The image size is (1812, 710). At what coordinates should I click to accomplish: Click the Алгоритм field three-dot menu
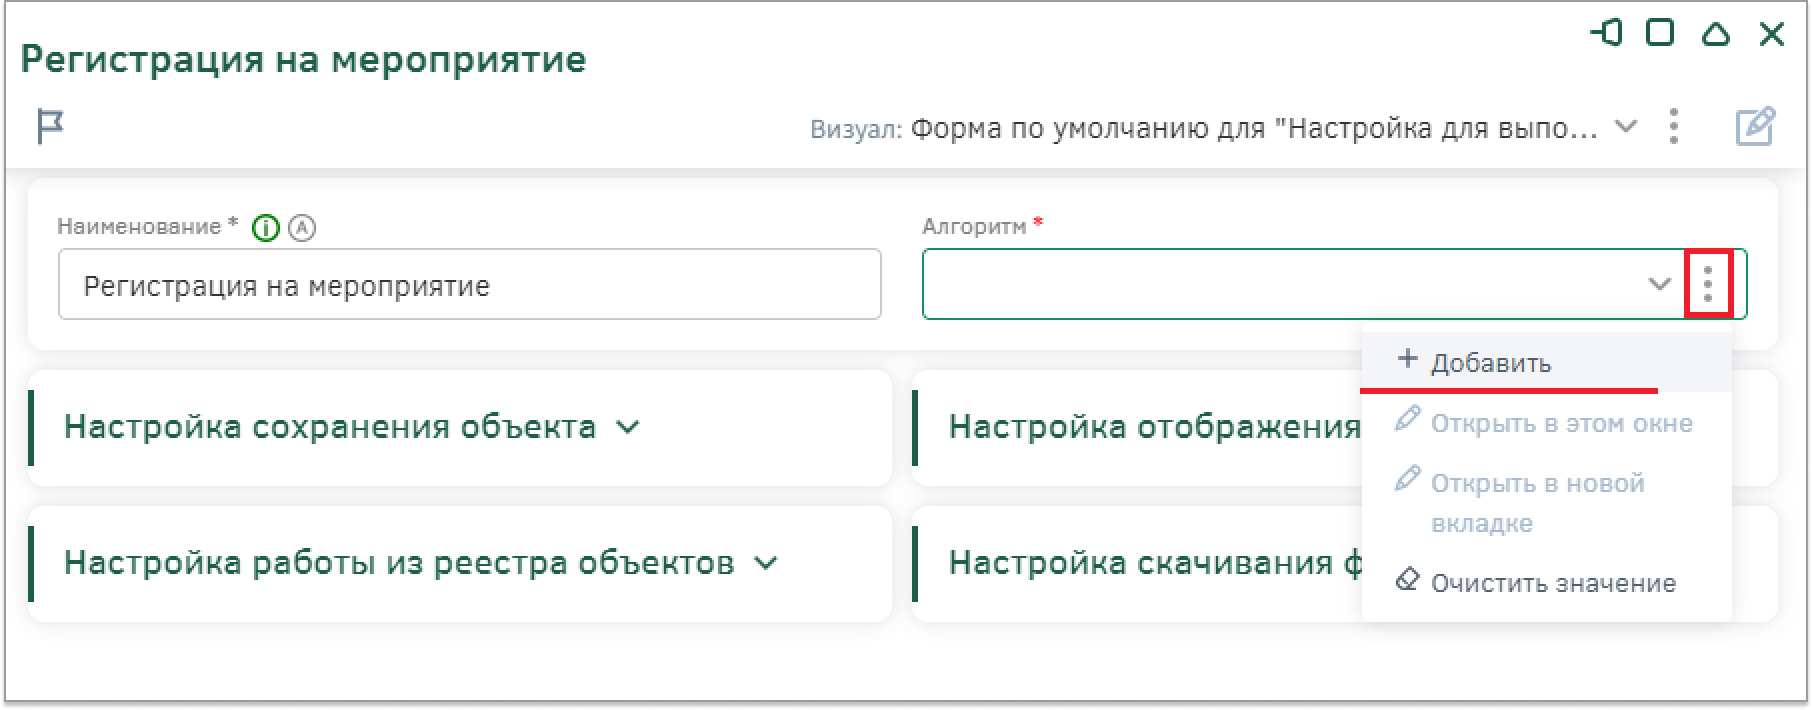pos(1708,284)
